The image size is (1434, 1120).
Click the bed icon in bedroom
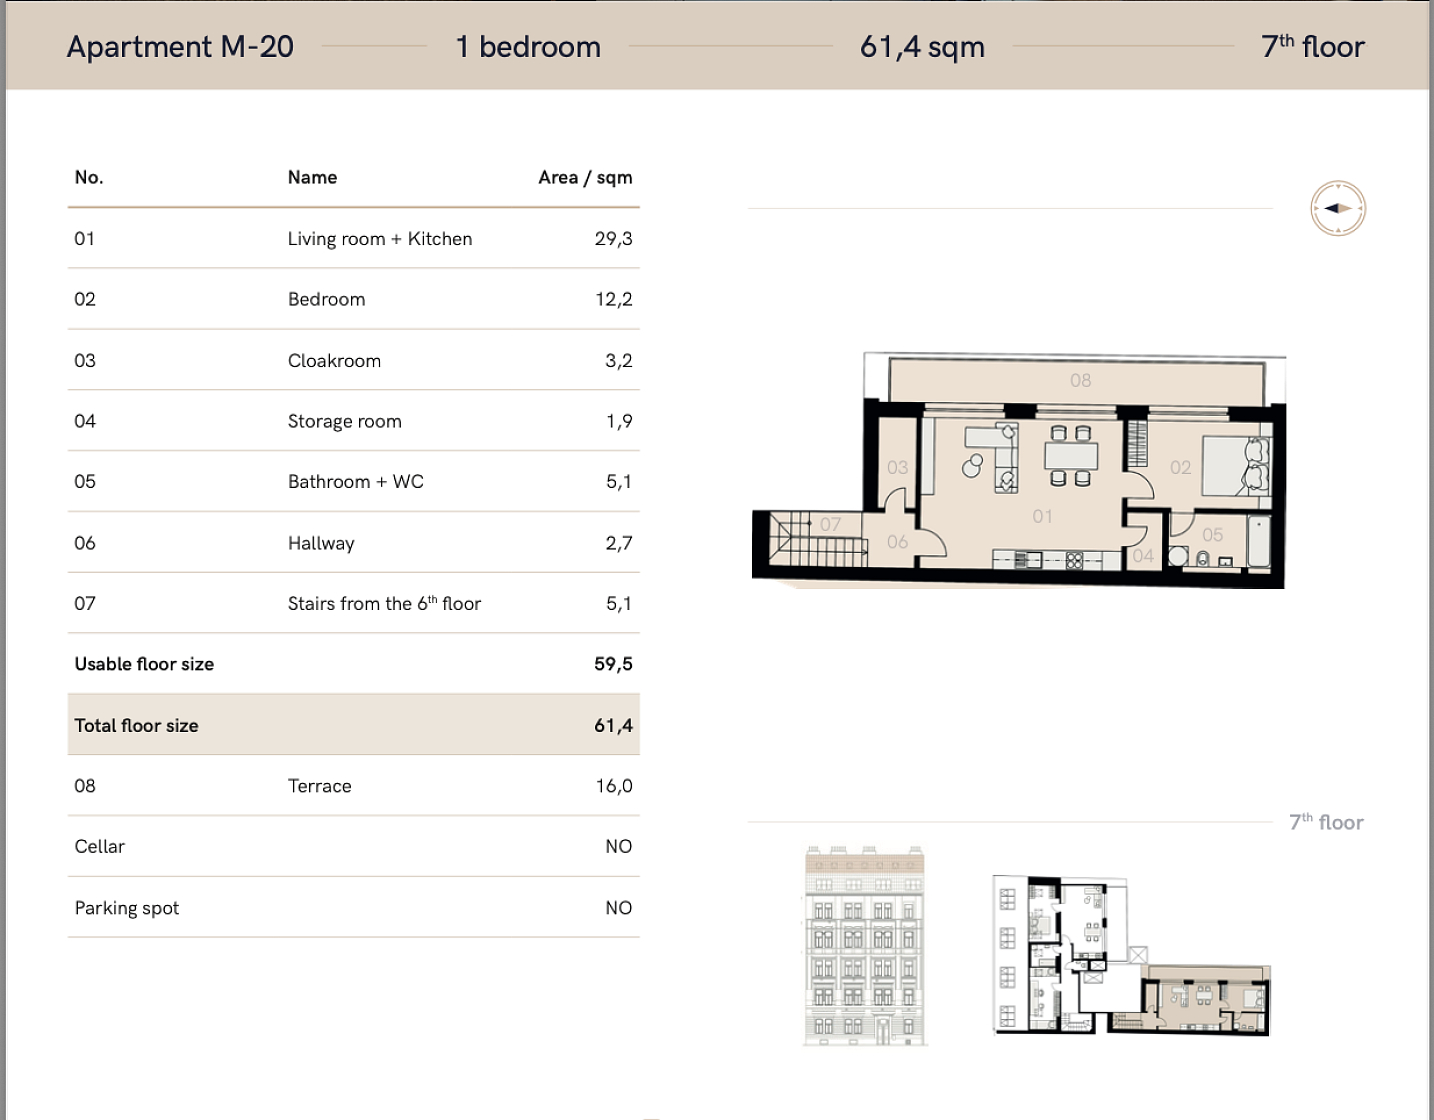1236,465
